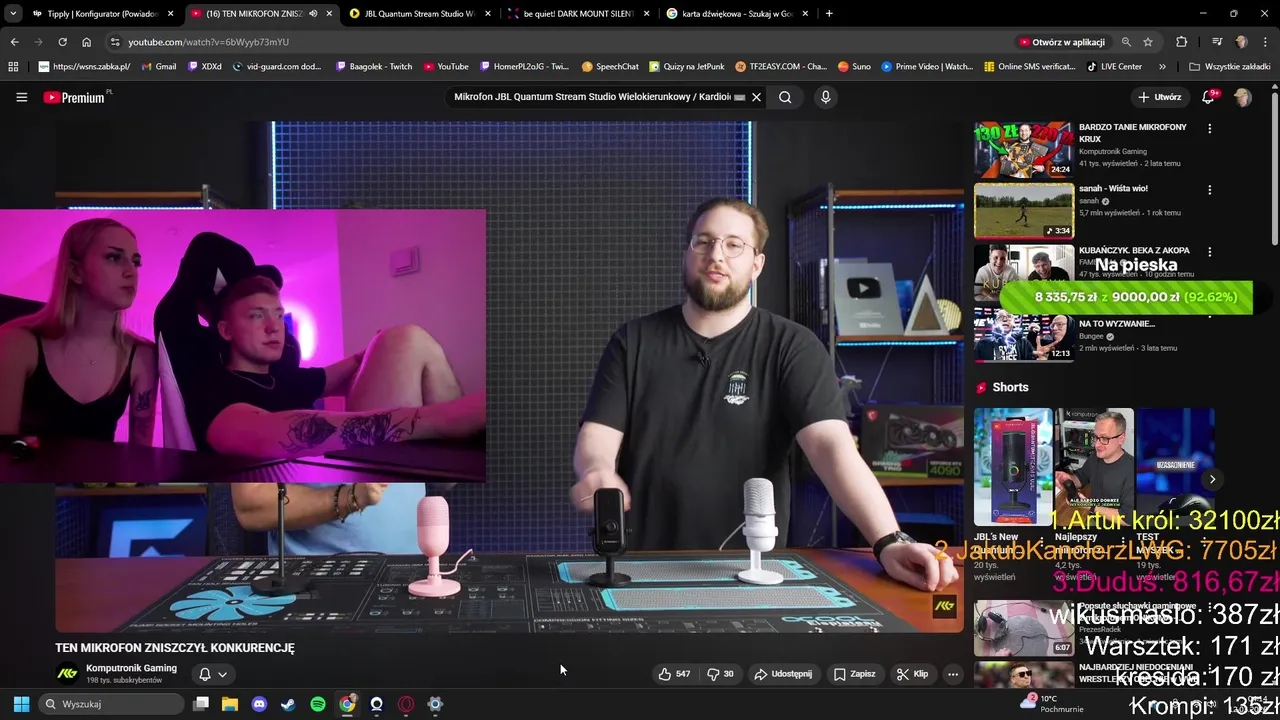Viewport: 1280px width, 720px height.
Task: Switch to JBL Quantum Stream Studio tab
Action: 420,14
